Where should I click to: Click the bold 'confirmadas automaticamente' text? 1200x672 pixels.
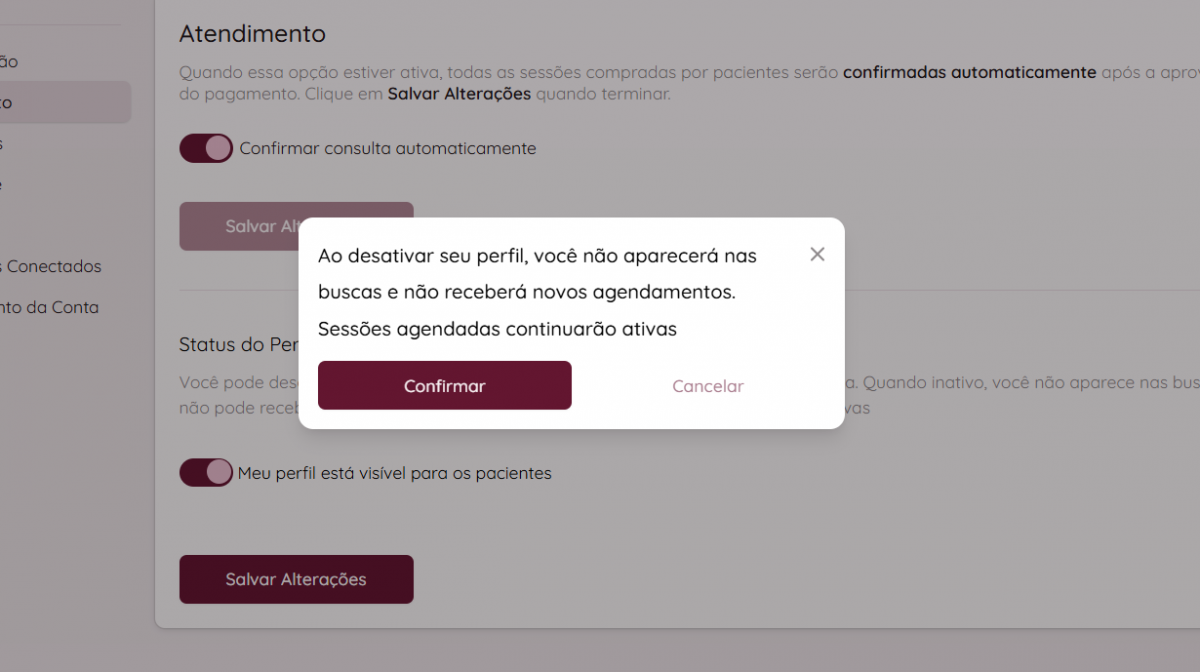point(969,72)
